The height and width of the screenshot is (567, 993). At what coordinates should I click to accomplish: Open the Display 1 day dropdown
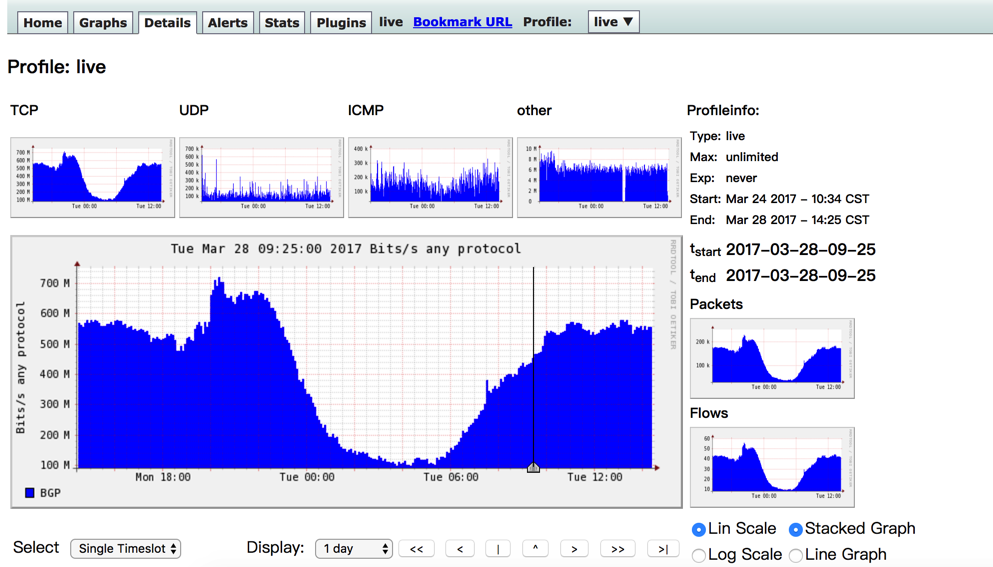tap(354, 549)
